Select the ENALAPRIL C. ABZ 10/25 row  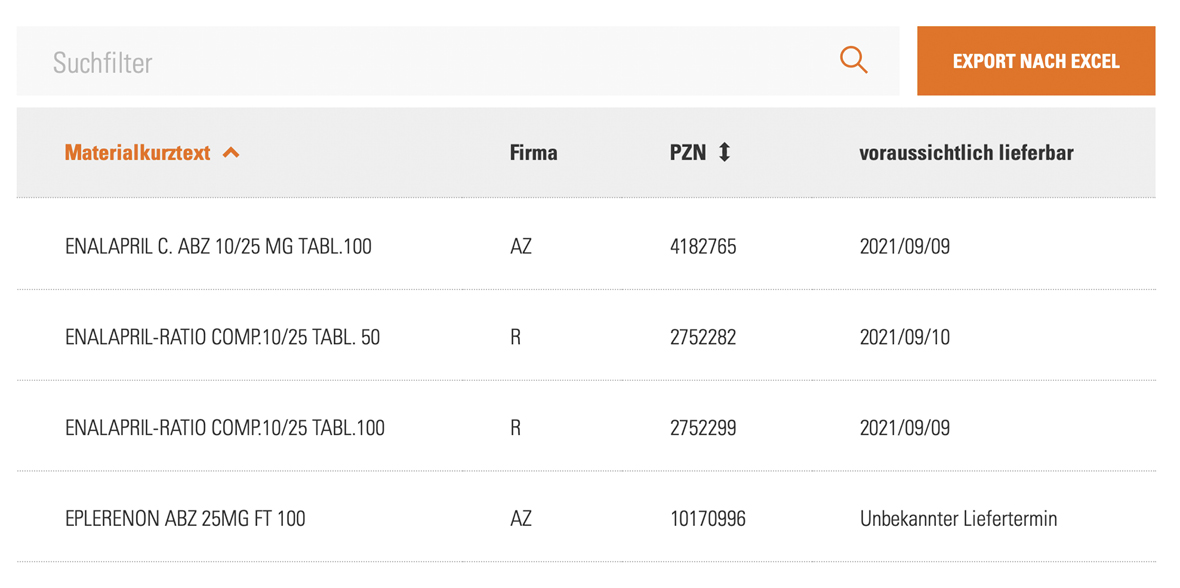tap(218, 246)
